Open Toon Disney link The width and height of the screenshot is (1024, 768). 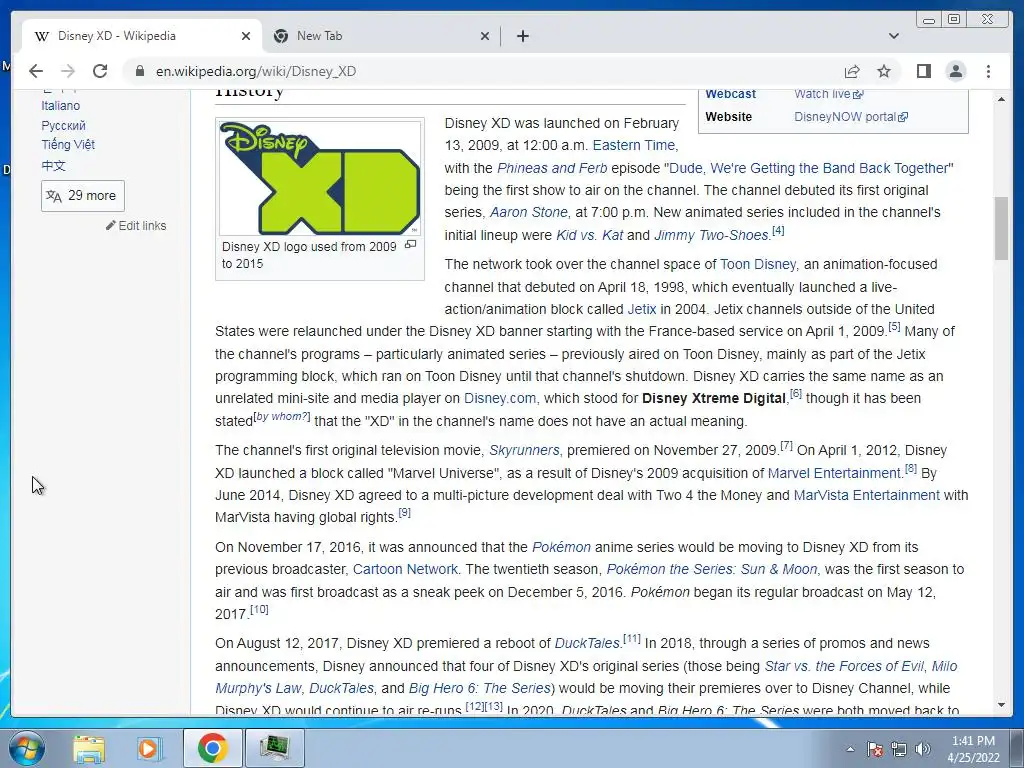pyautogui.click(x=758, y=264)
